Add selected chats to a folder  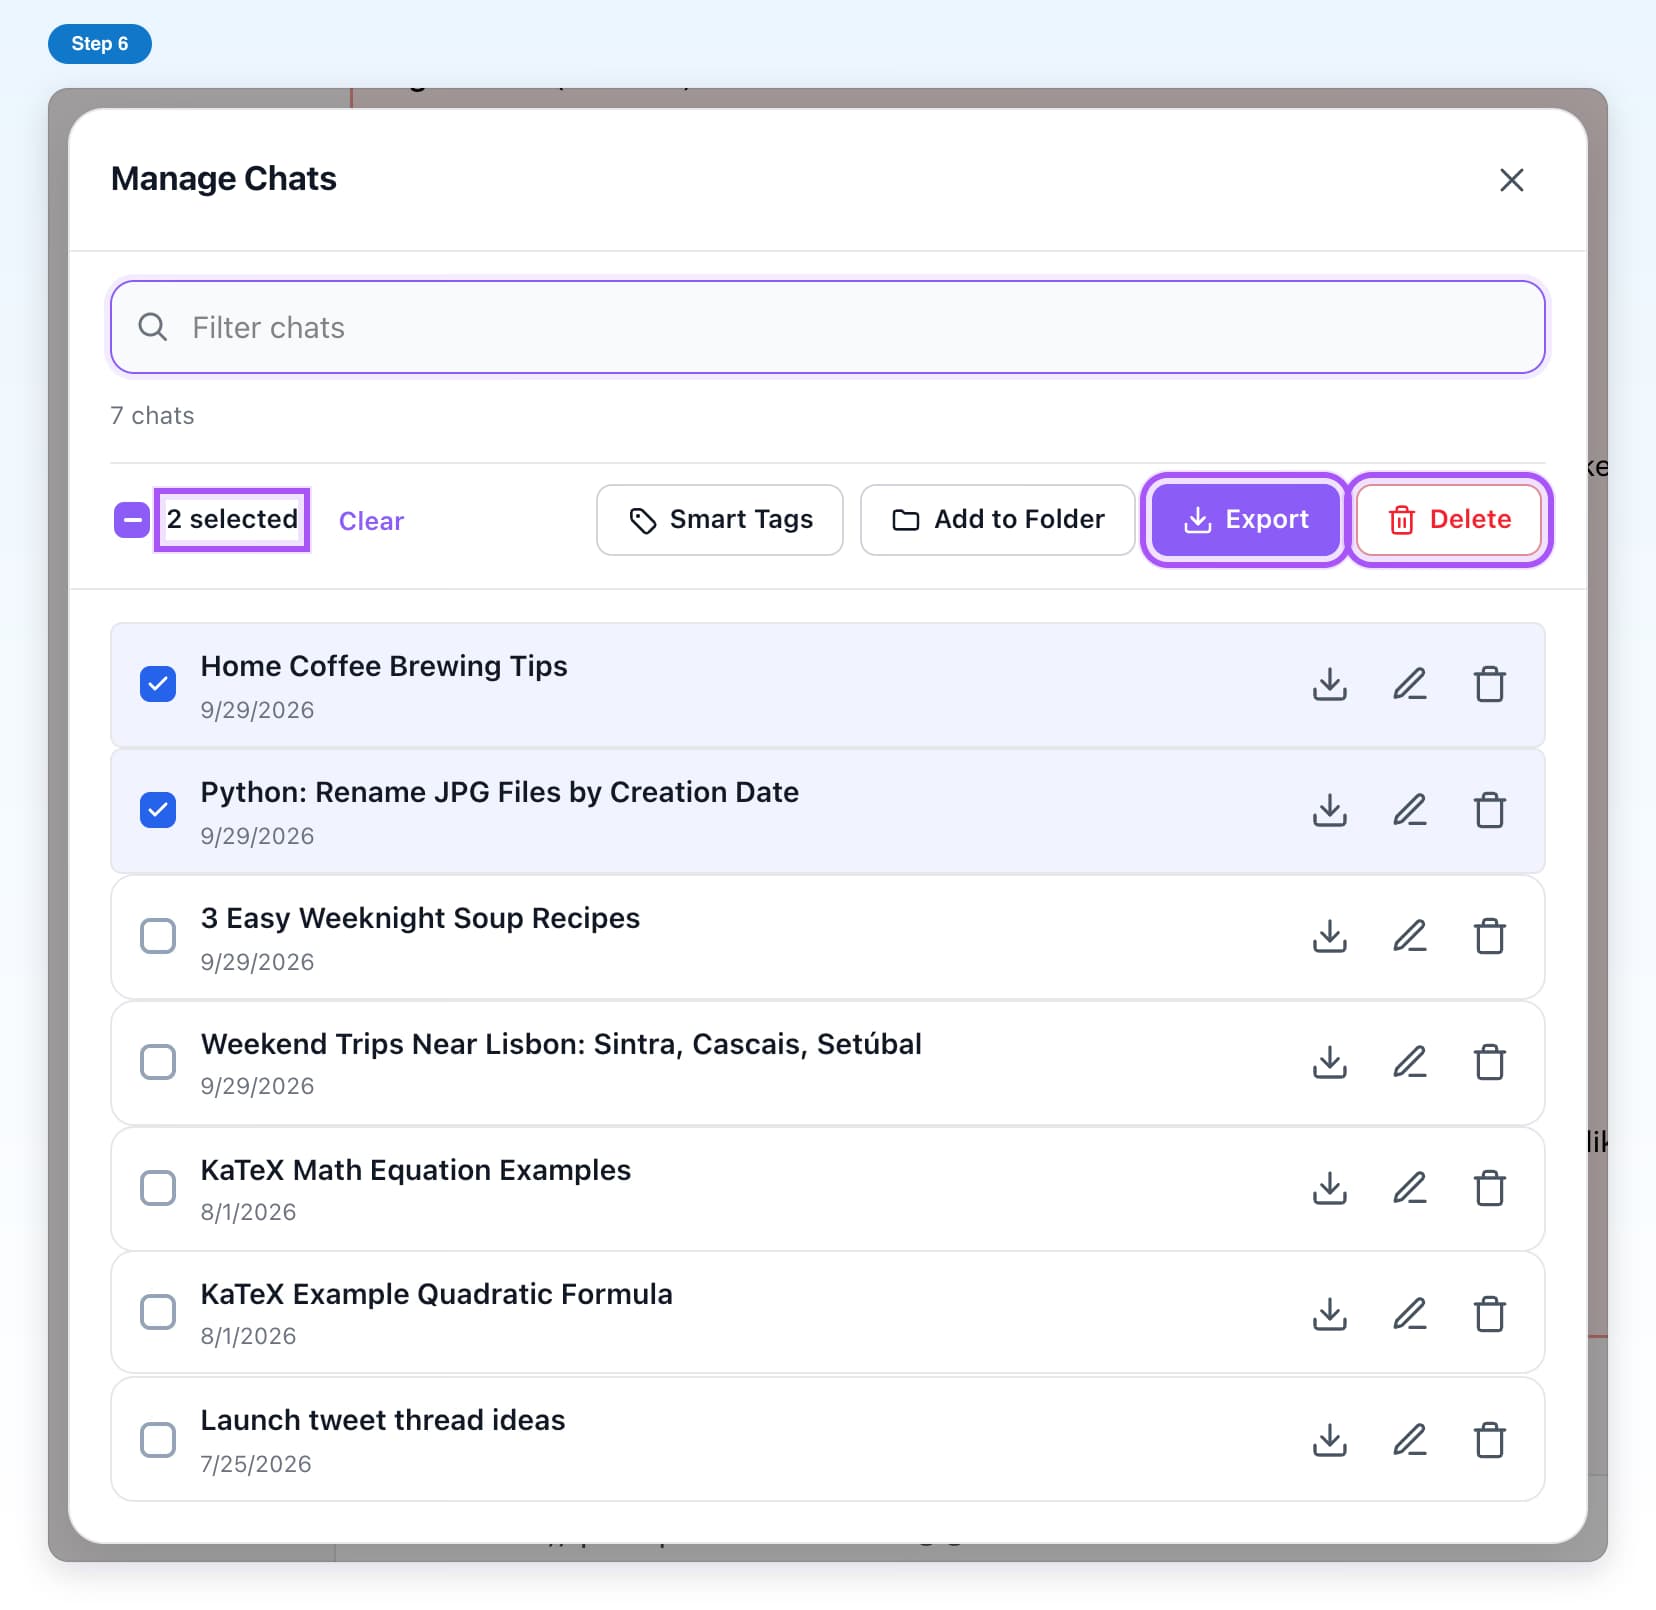(x=998, y=520)
